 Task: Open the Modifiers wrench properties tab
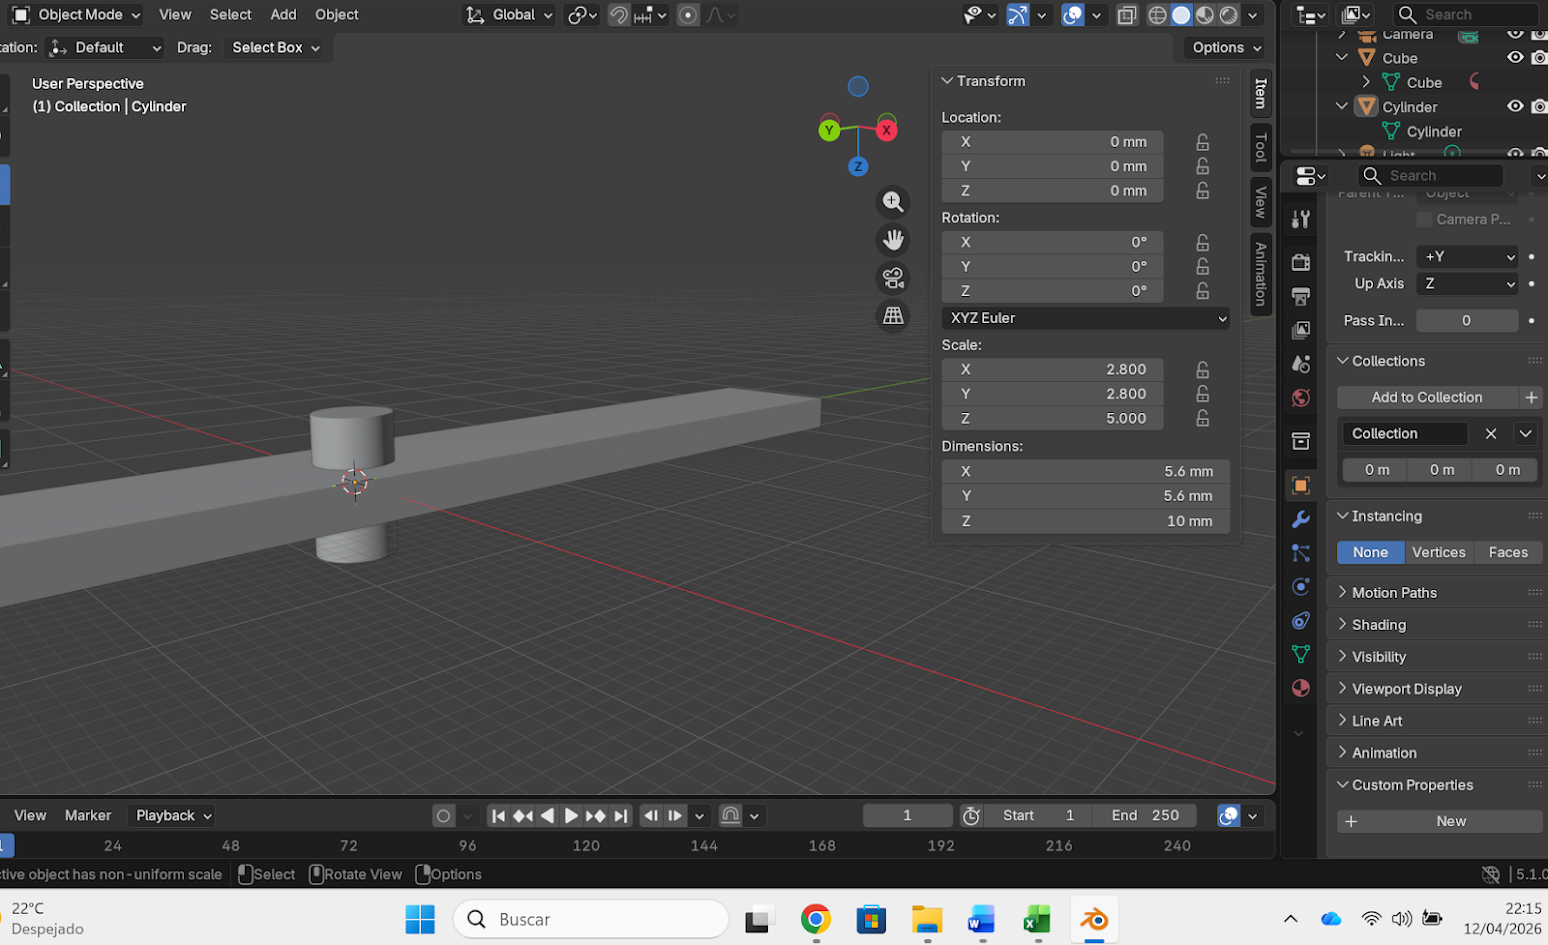click(x=1300, y=520)
